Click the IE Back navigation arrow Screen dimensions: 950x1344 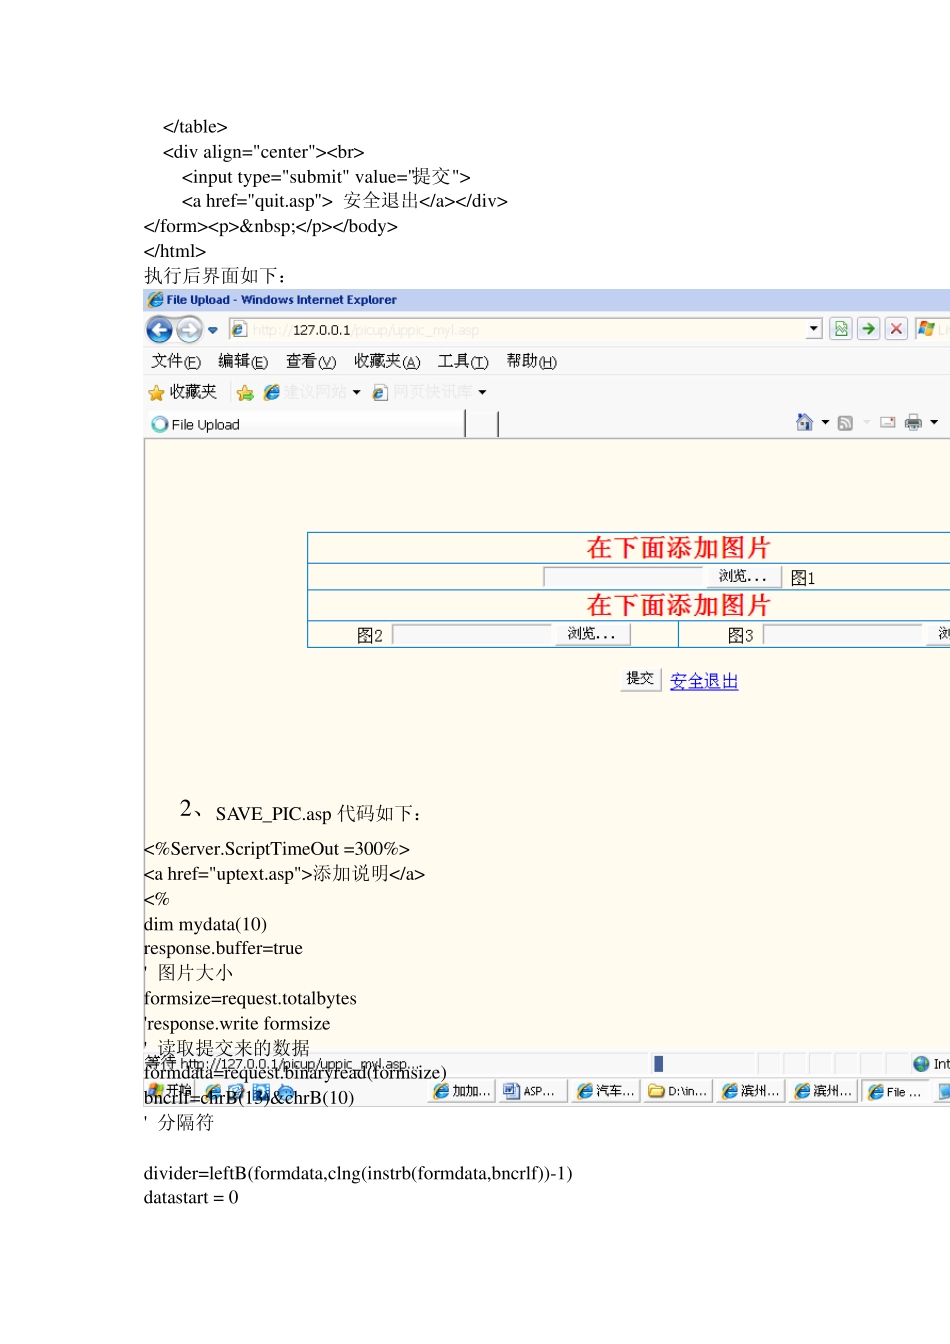(159, 329)
